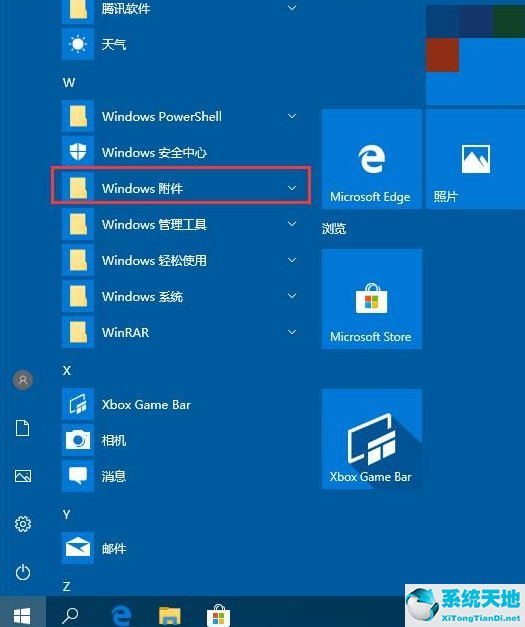Open the Microsoft Store tile
Screen dimensions: 525x627
pyautogui.click(x=372, y=299)
